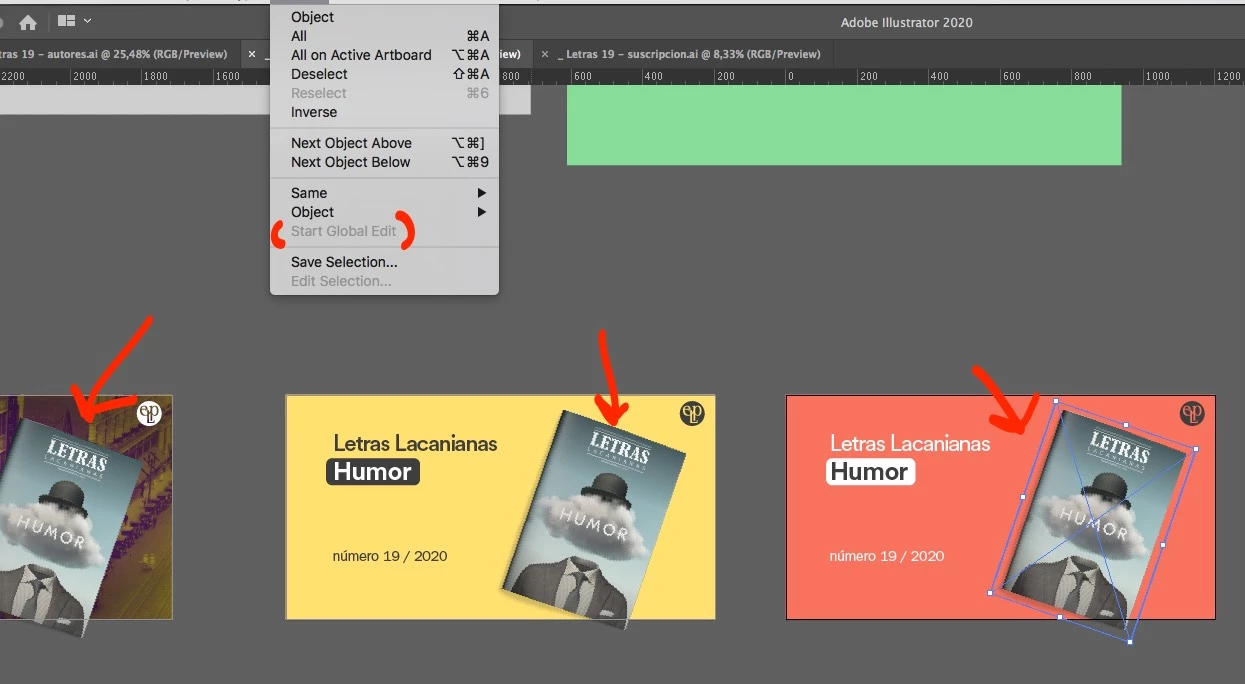Select the book cover on the red artboard
Image resolution: width=1245 pixels, height=684 pixels.
pyautogui.click(x=1093, y=522)
